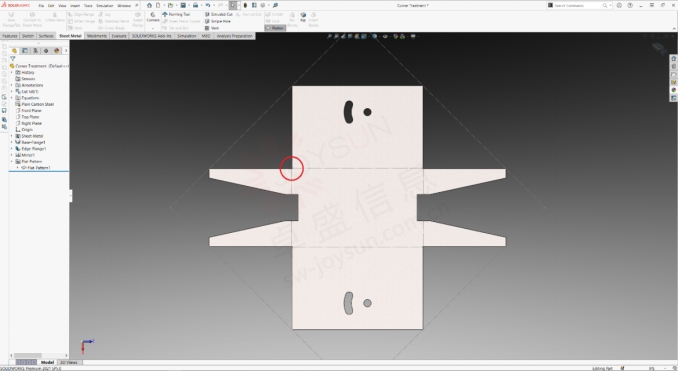
Task: Select Top Plane in the feature tree
Action: tap(27, 117)
